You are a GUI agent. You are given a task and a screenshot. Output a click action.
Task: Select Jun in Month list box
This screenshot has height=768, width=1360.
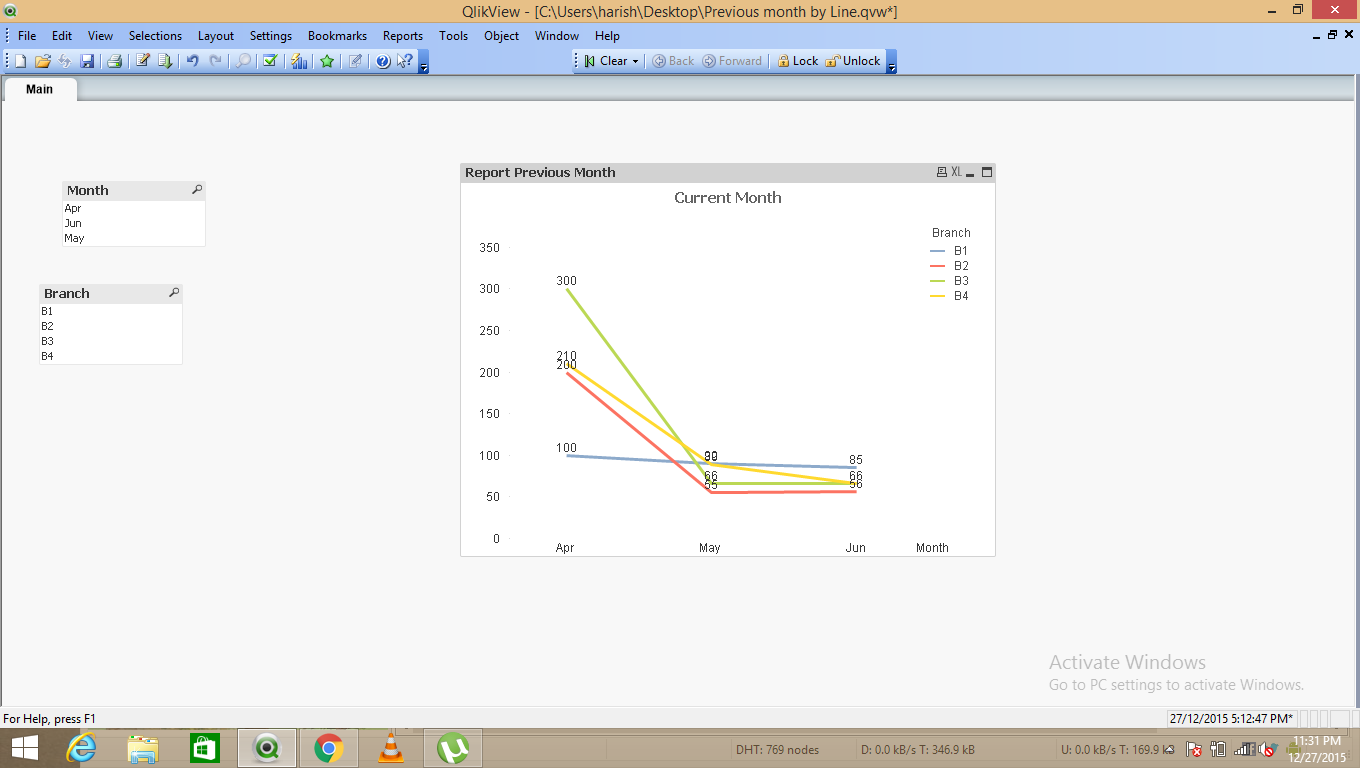point(134,223)
